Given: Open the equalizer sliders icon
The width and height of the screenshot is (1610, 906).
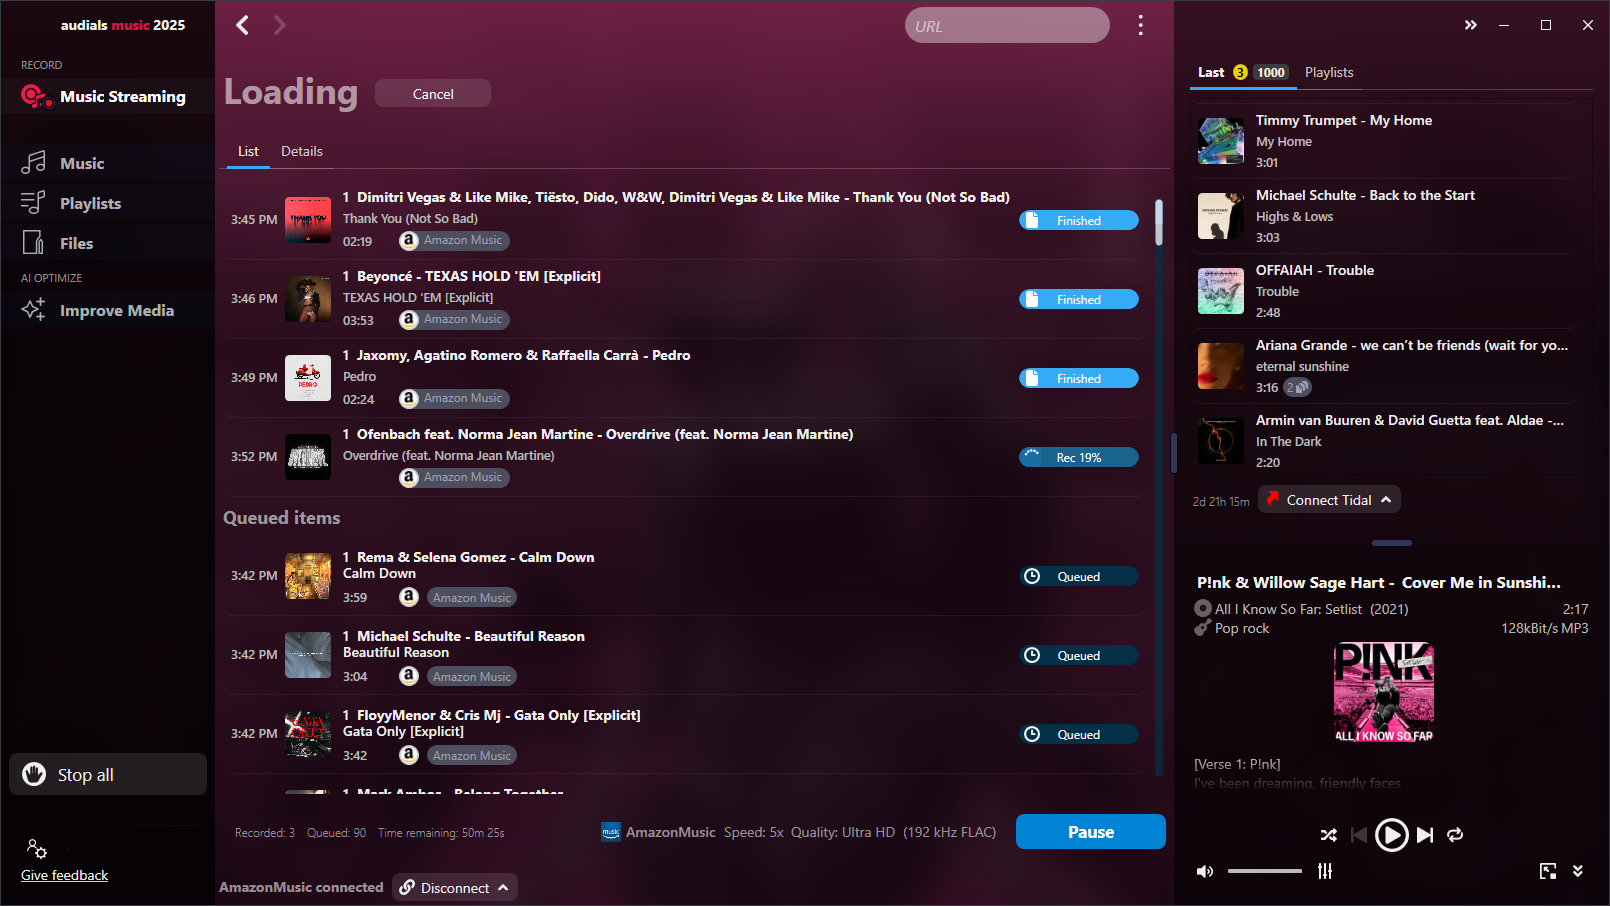Looking at the screenshot, I should (x=1325, y=871).
